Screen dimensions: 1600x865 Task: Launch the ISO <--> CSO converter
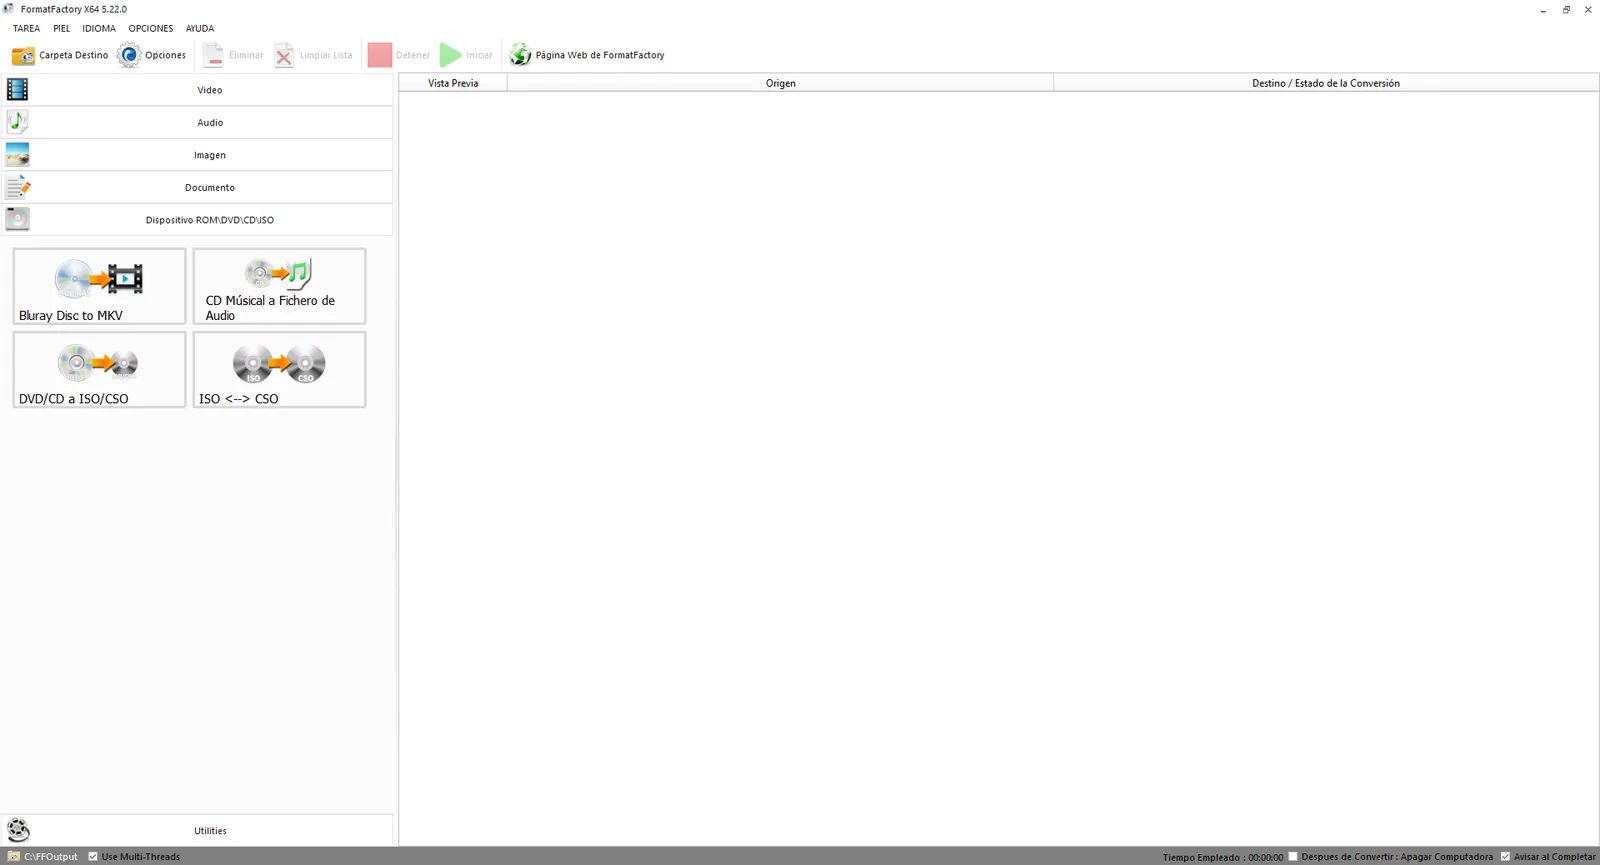(x=279, y=370)
